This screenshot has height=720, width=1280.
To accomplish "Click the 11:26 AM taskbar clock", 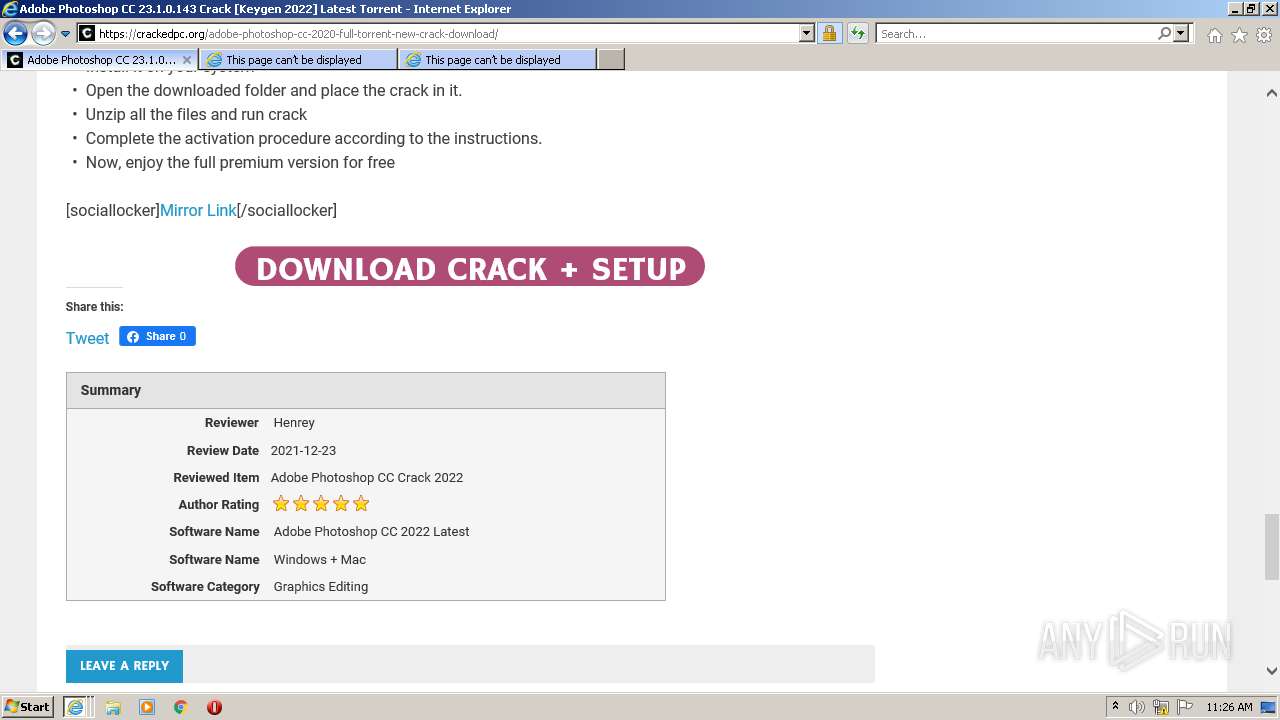I will 1229,707.
